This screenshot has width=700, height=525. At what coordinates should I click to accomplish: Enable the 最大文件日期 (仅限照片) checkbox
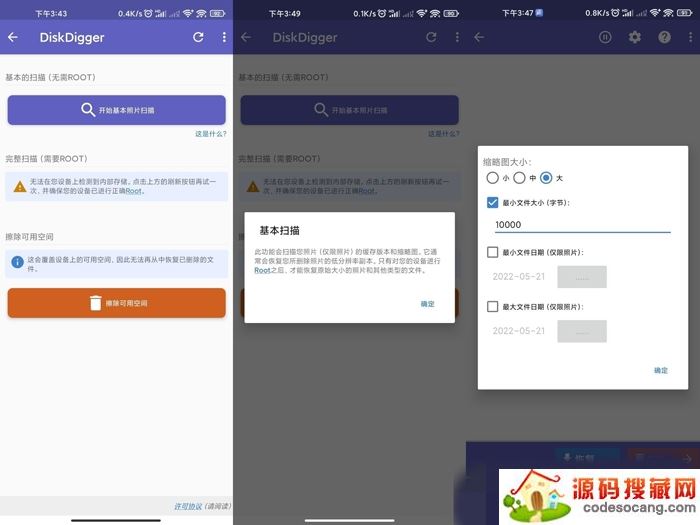[492, 307]
